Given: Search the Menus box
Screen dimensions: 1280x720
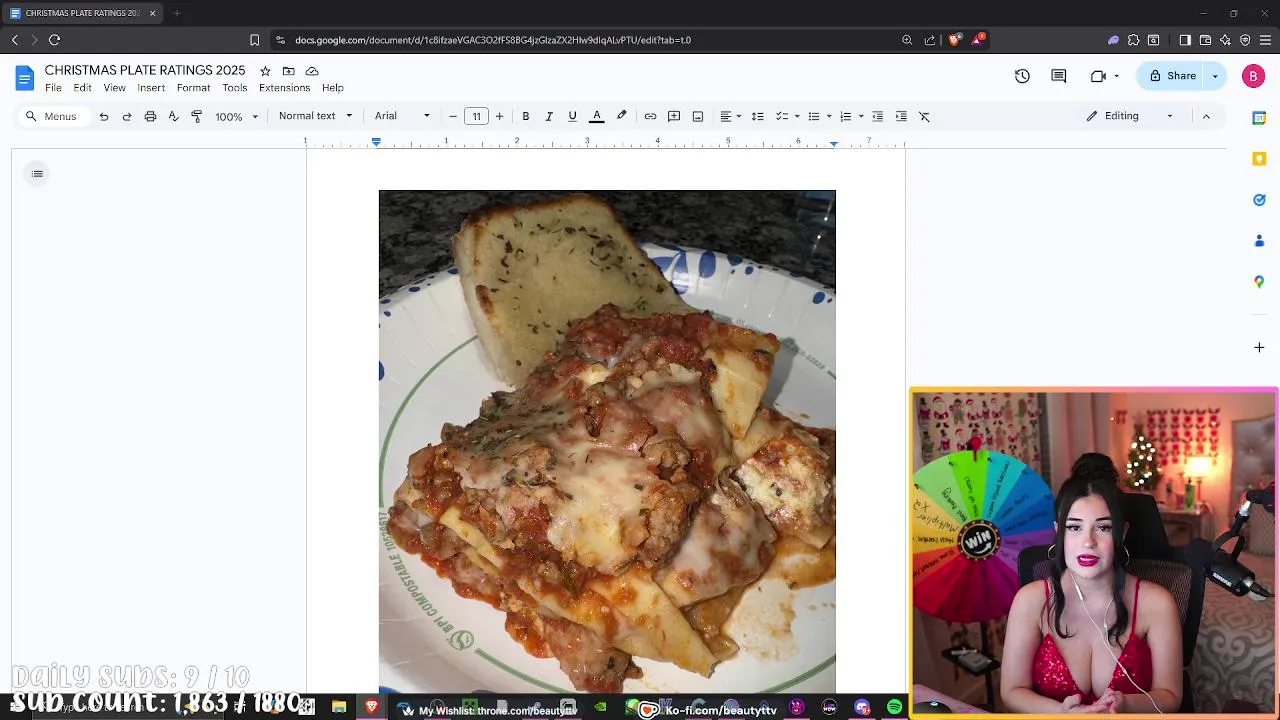Looking at the screenshot, I should click(52, 116).
